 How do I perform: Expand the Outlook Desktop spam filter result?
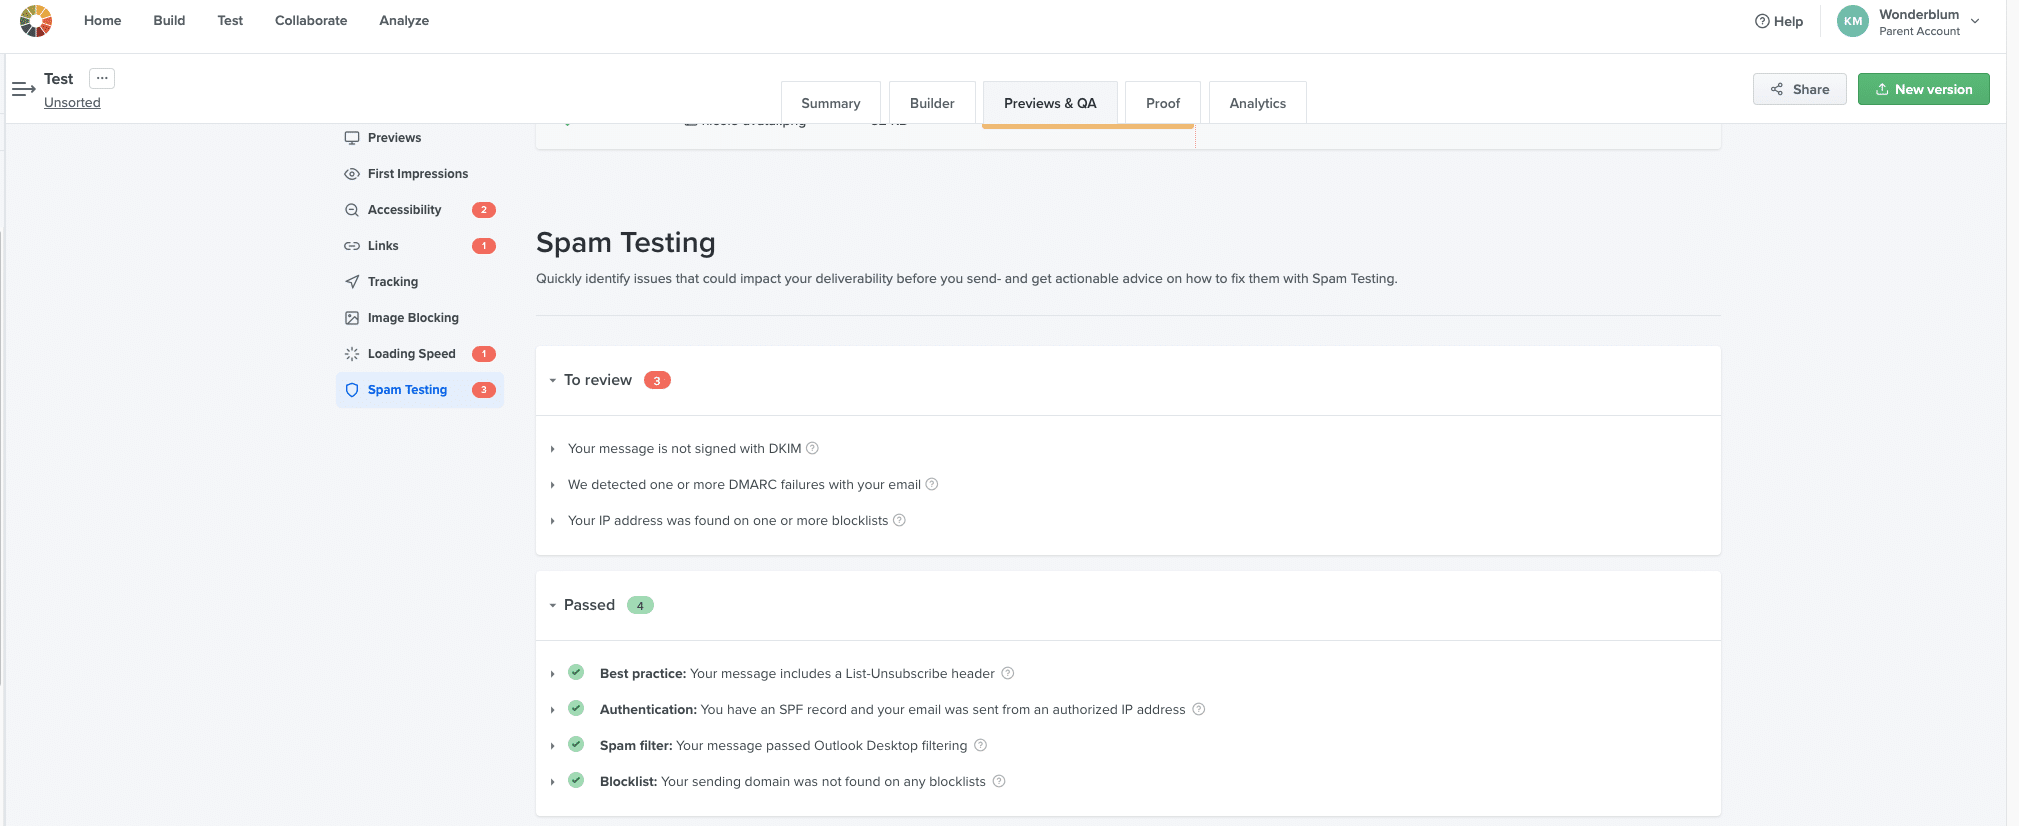click(553, 746)
